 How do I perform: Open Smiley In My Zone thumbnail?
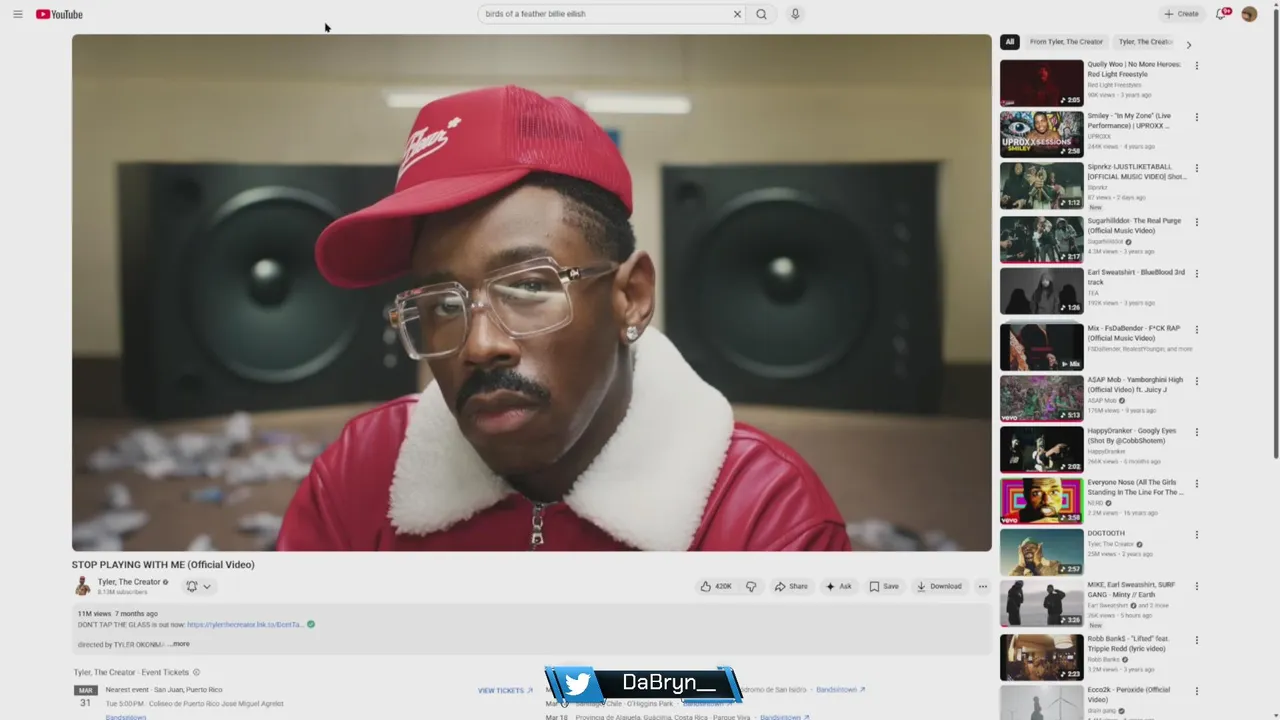(1041, 134)
